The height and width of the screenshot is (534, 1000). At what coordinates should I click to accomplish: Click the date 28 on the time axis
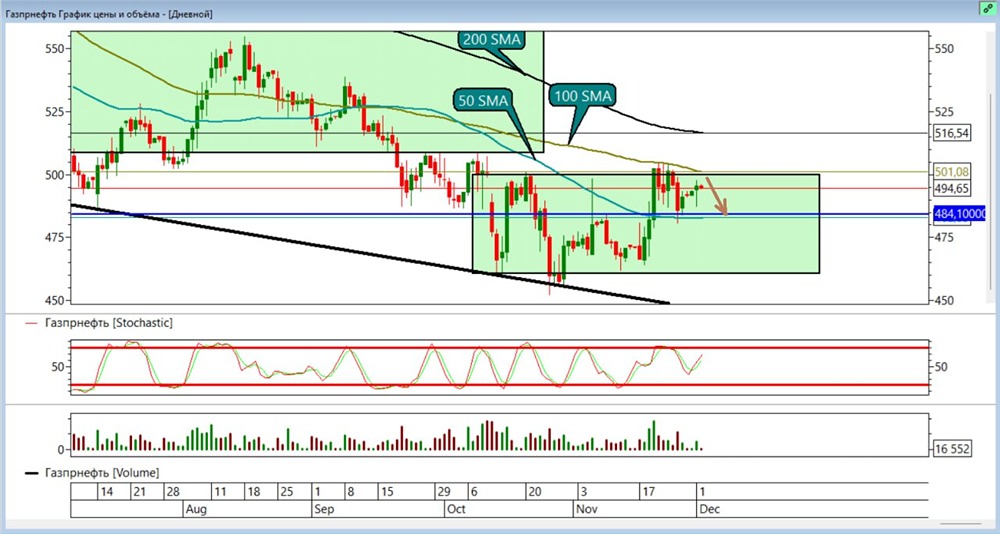tap(172, 492)
